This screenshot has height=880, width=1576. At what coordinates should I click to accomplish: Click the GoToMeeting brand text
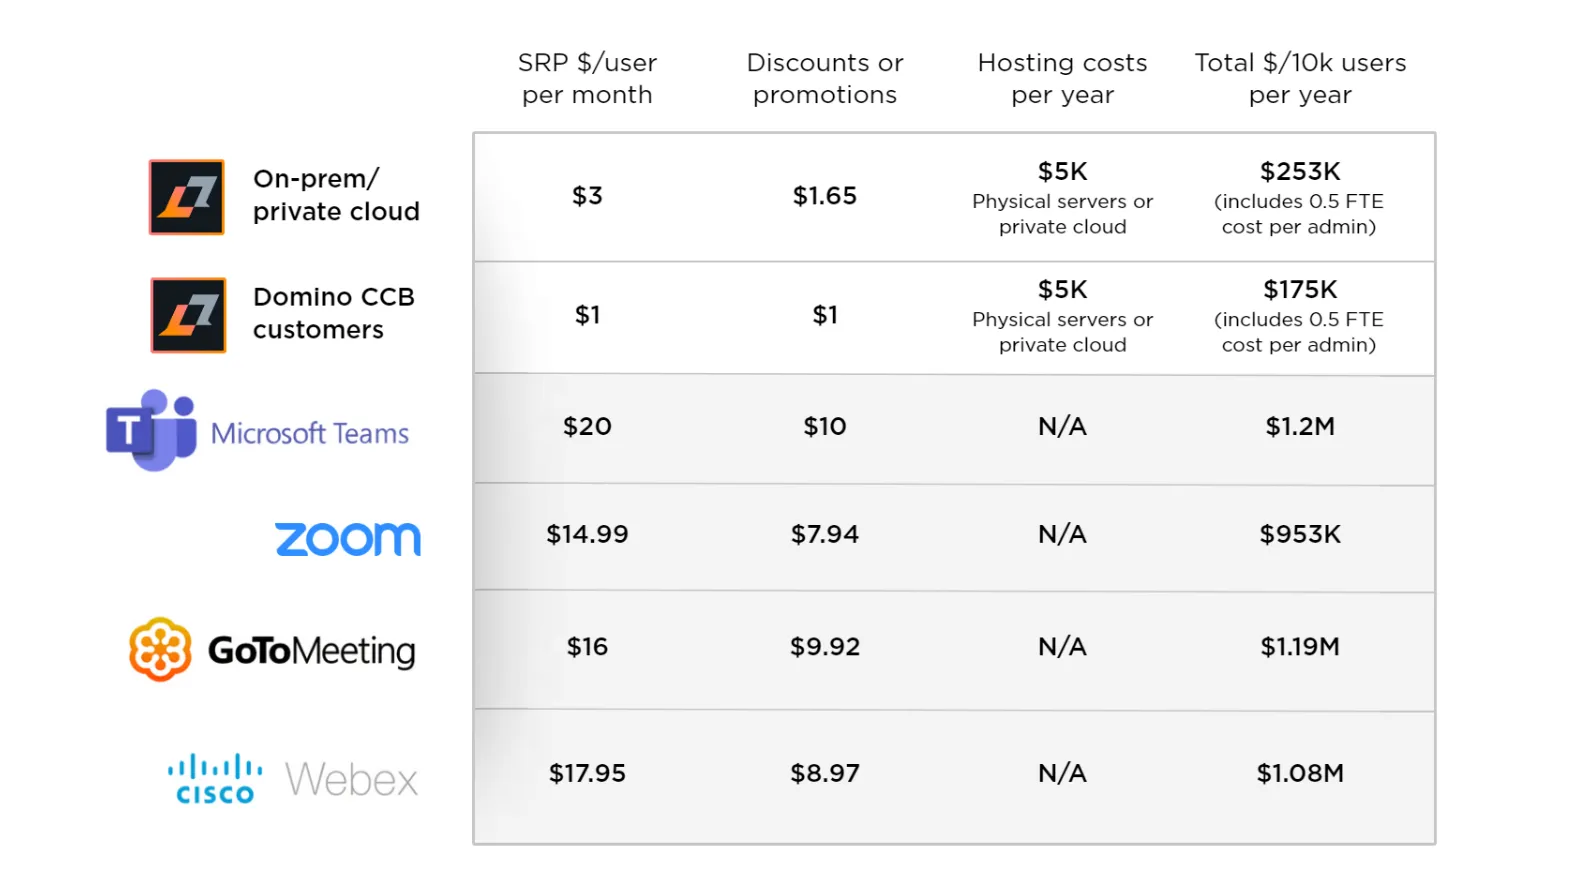[x=311, y=651]
